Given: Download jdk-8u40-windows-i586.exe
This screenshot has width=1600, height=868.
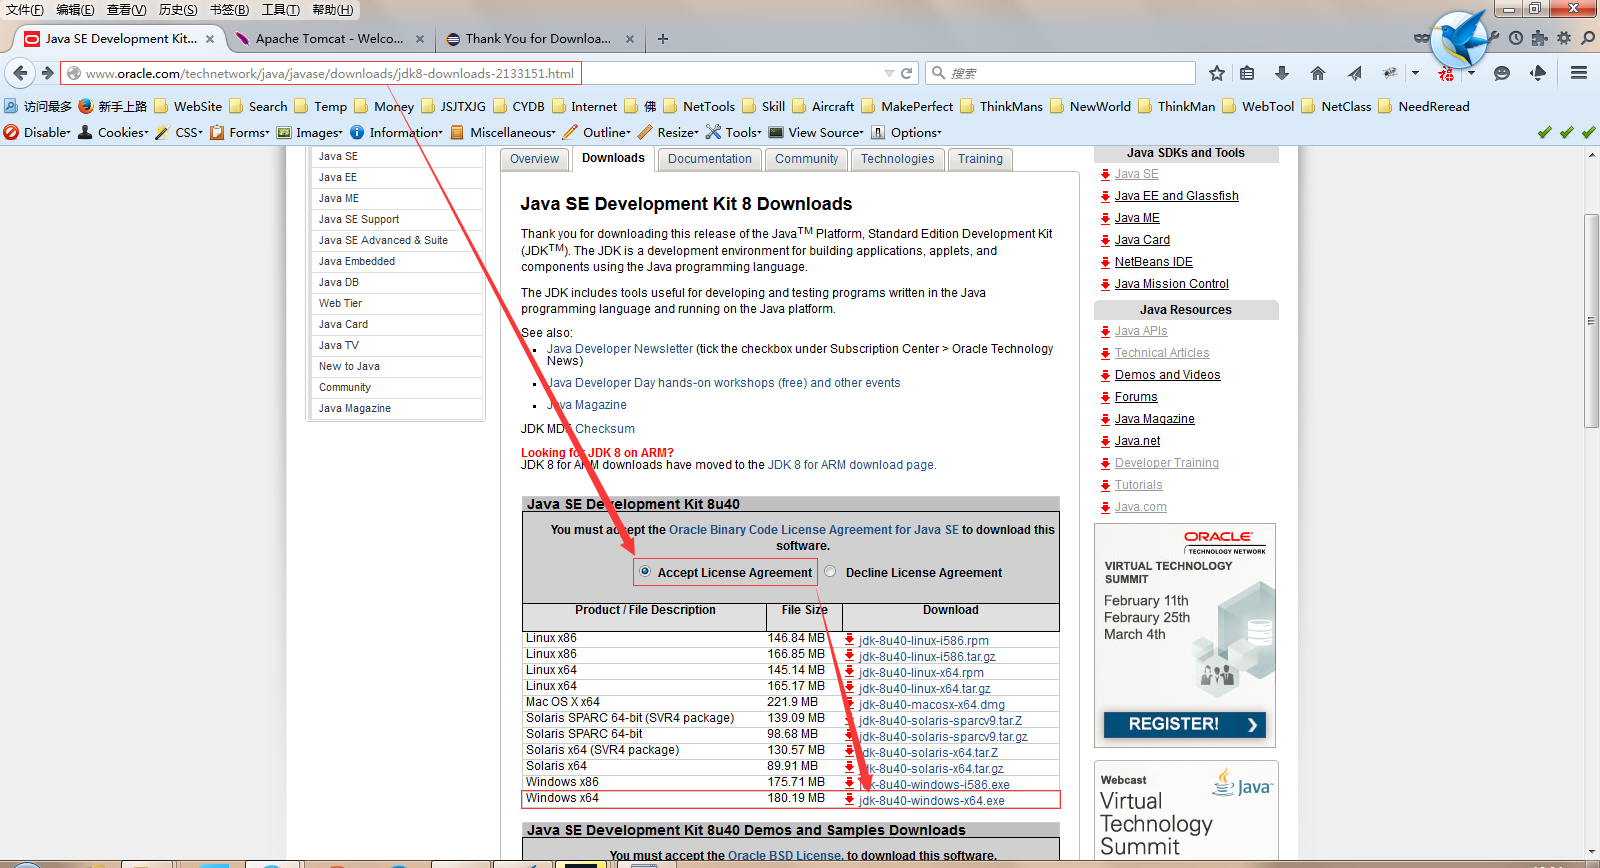Looking at the screenshot, I should [935, 785].
